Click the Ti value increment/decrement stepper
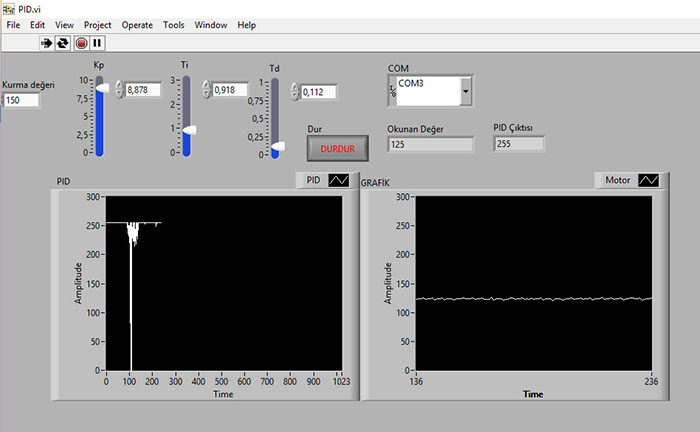 [x=207, y=90]
